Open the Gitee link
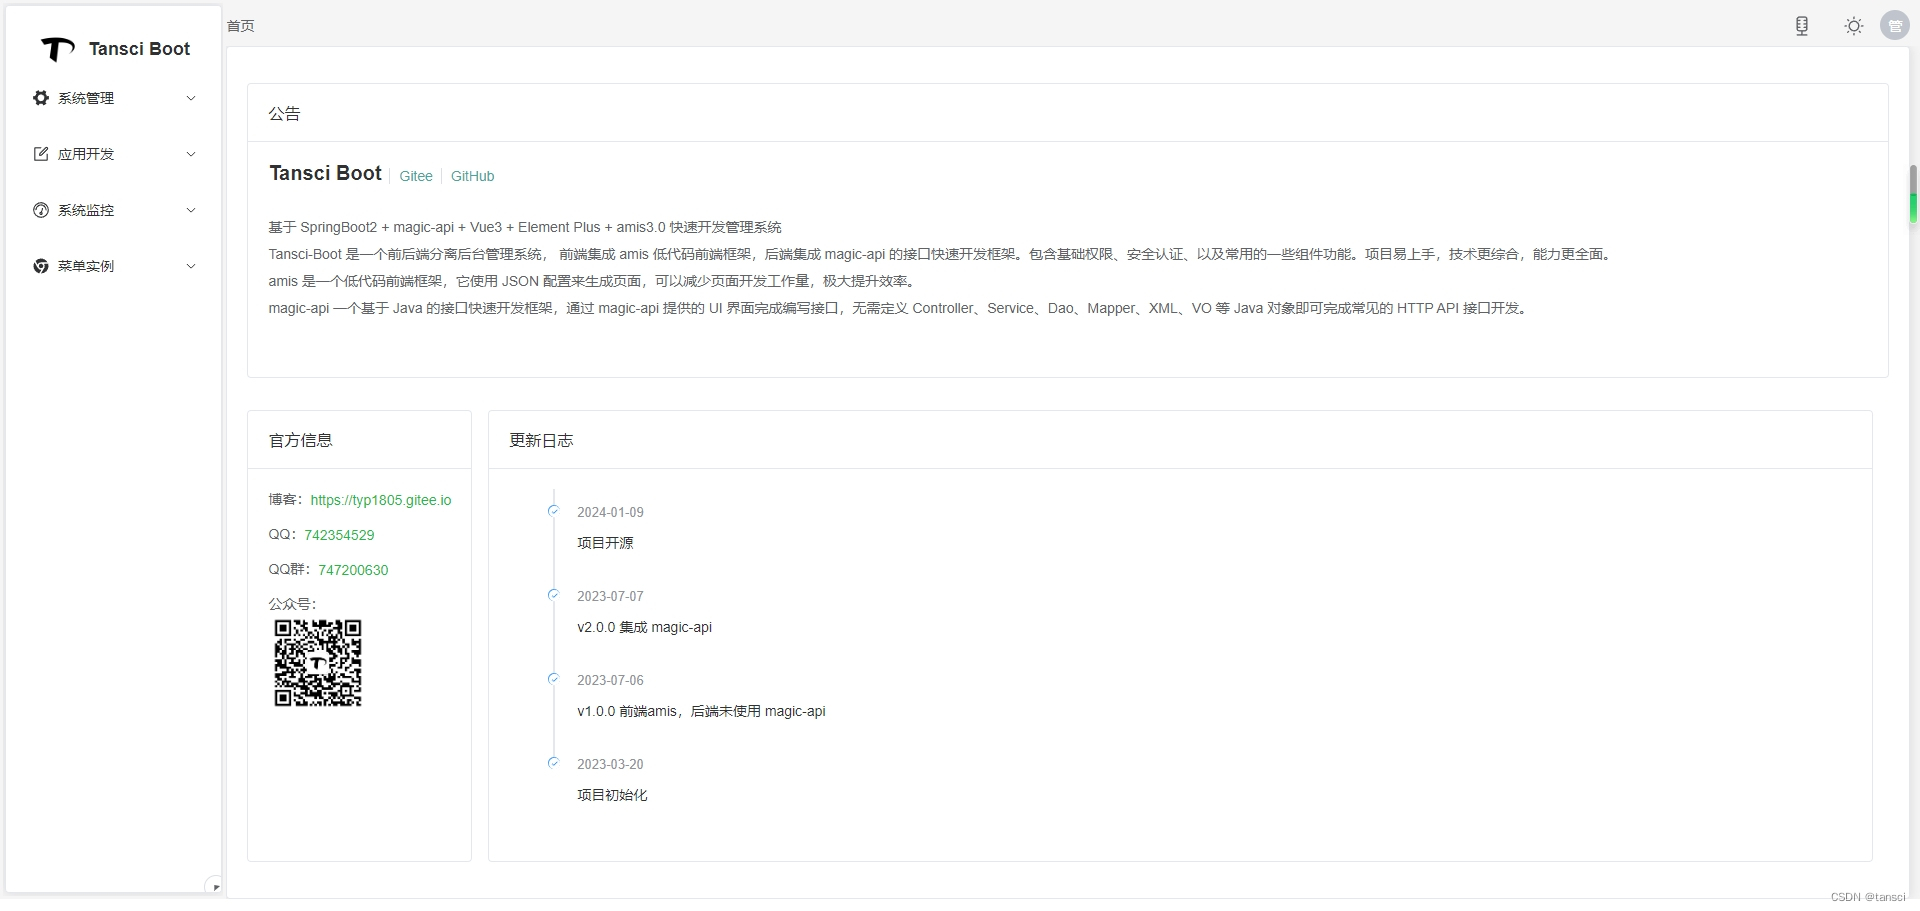This screenshot has height=911, width=1920. [416, 176]
